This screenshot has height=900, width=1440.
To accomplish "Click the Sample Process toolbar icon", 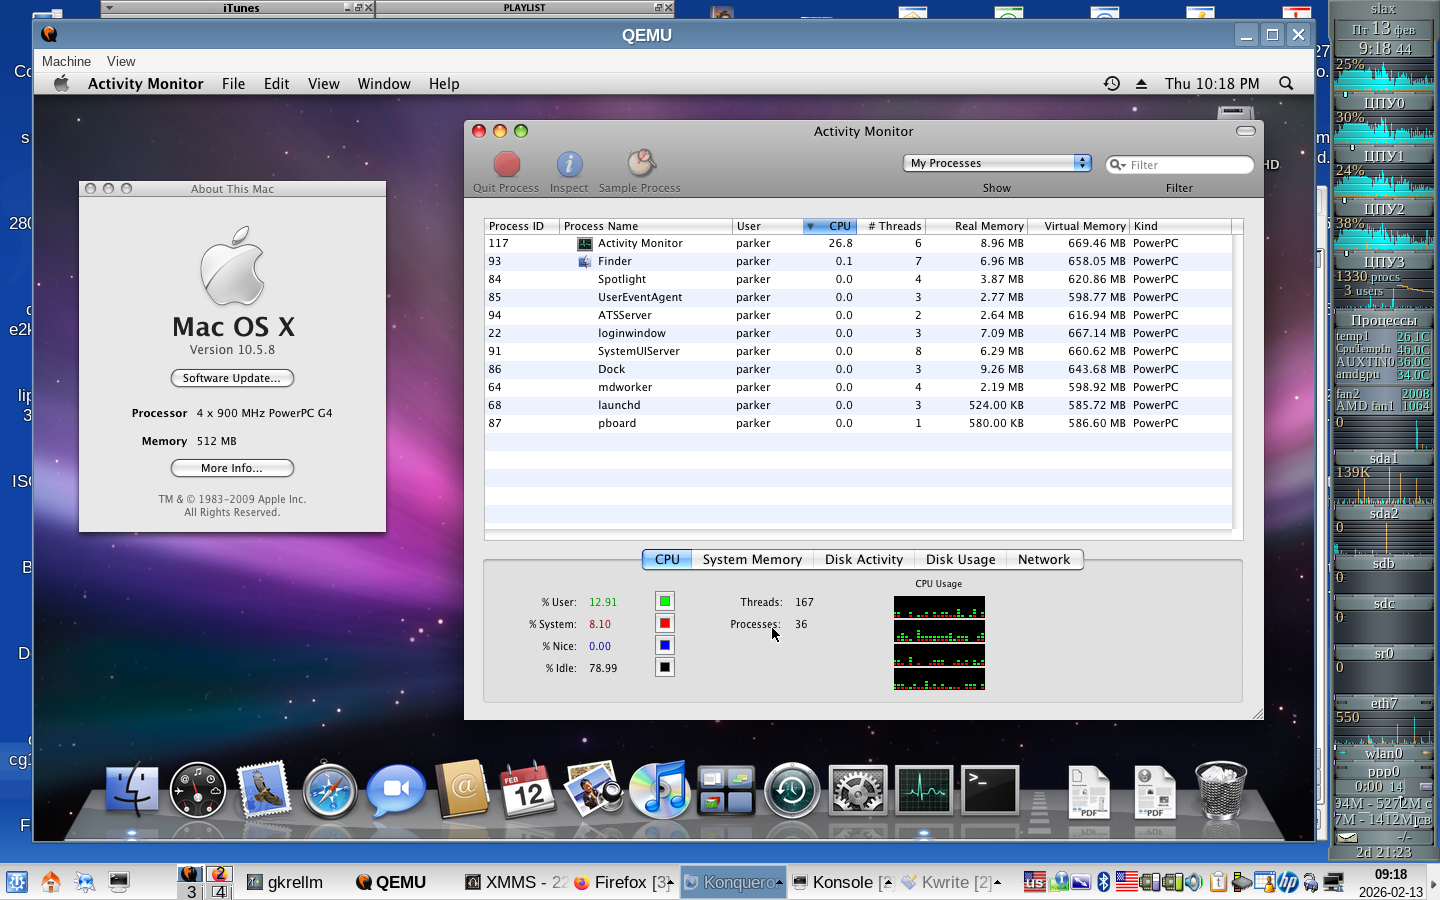I will tap(640, 163).
